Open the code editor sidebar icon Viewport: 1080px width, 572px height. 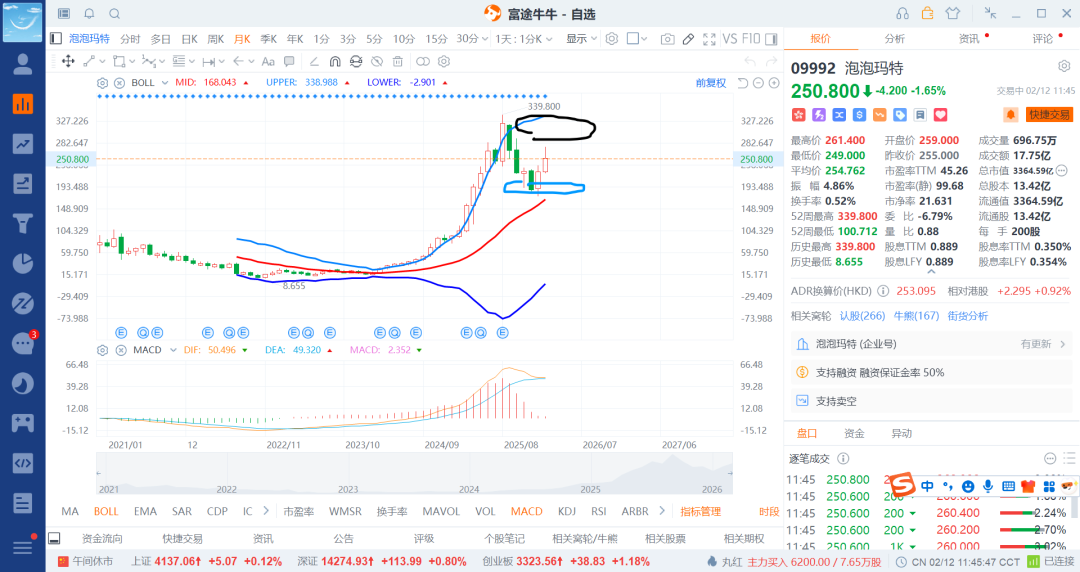(x=23, y=462)
